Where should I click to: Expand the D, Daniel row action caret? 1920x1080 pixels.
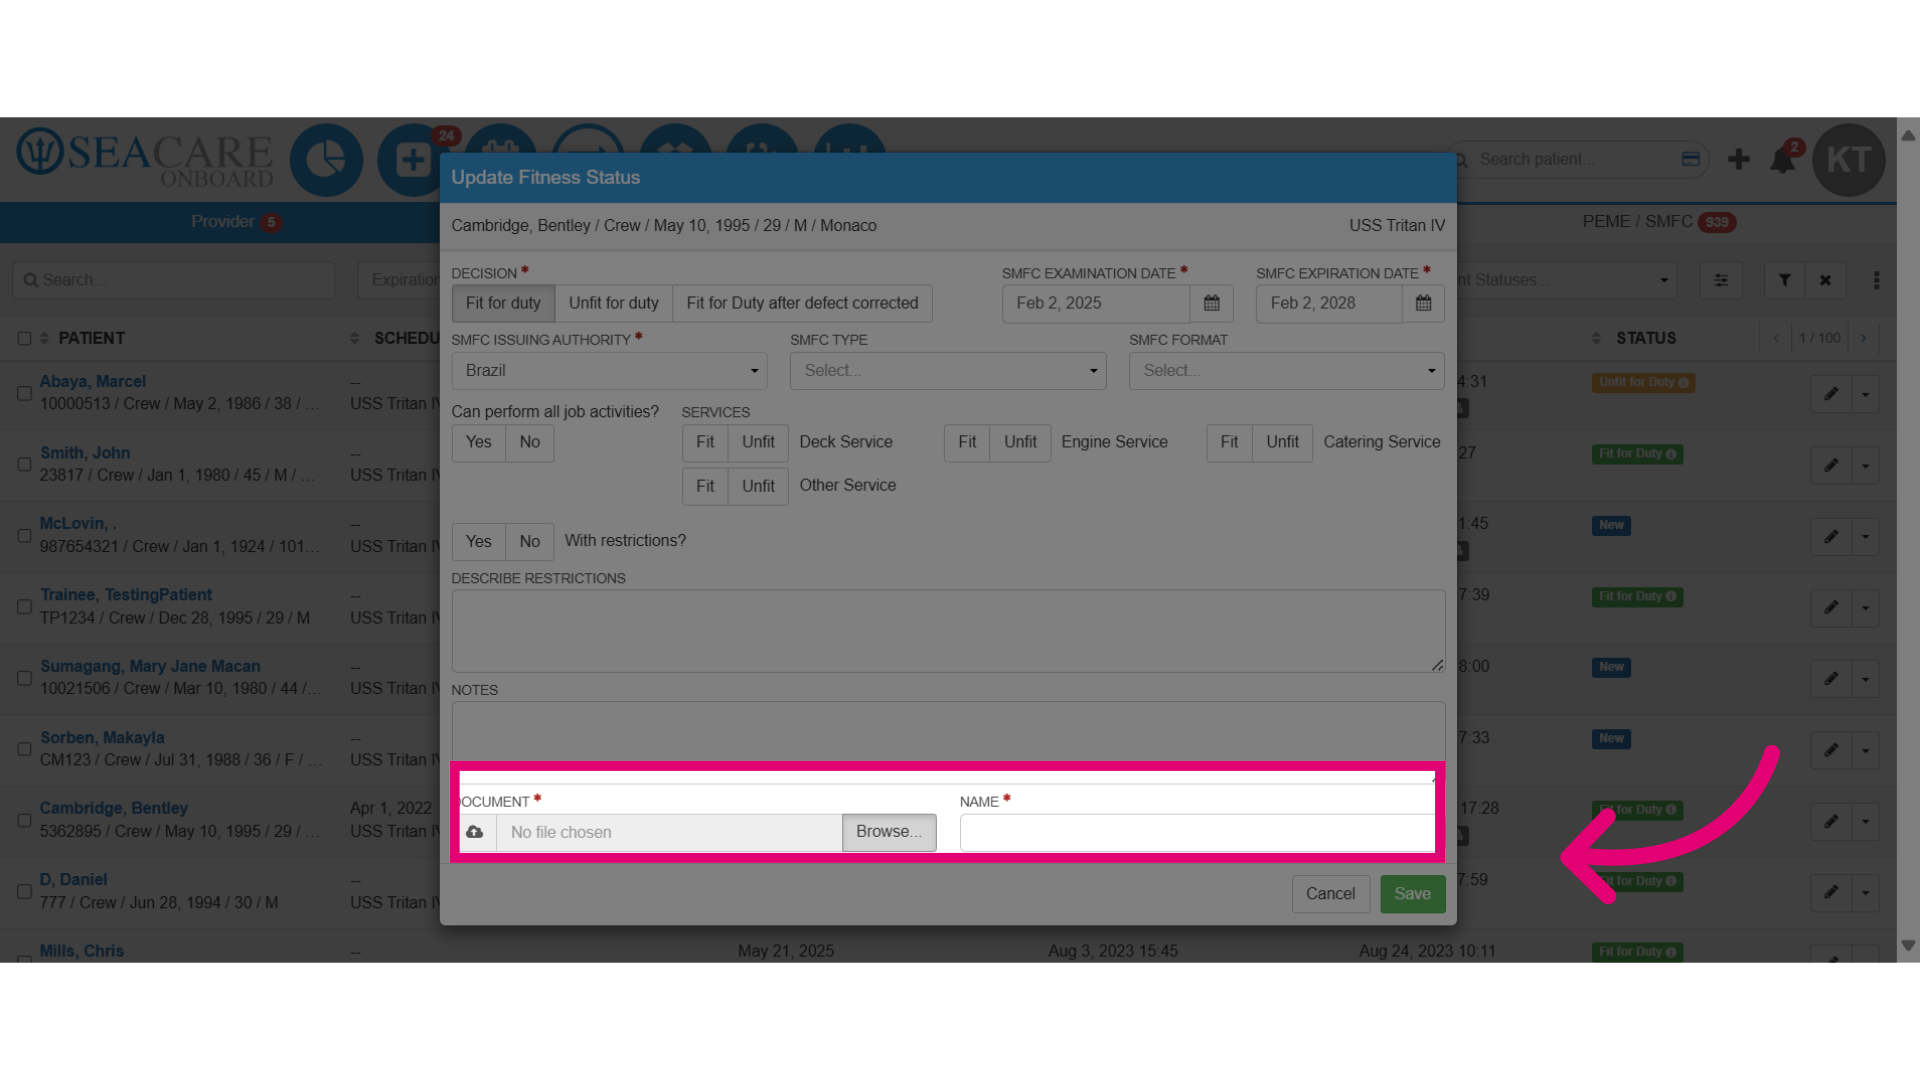[x=1865, y=892]
